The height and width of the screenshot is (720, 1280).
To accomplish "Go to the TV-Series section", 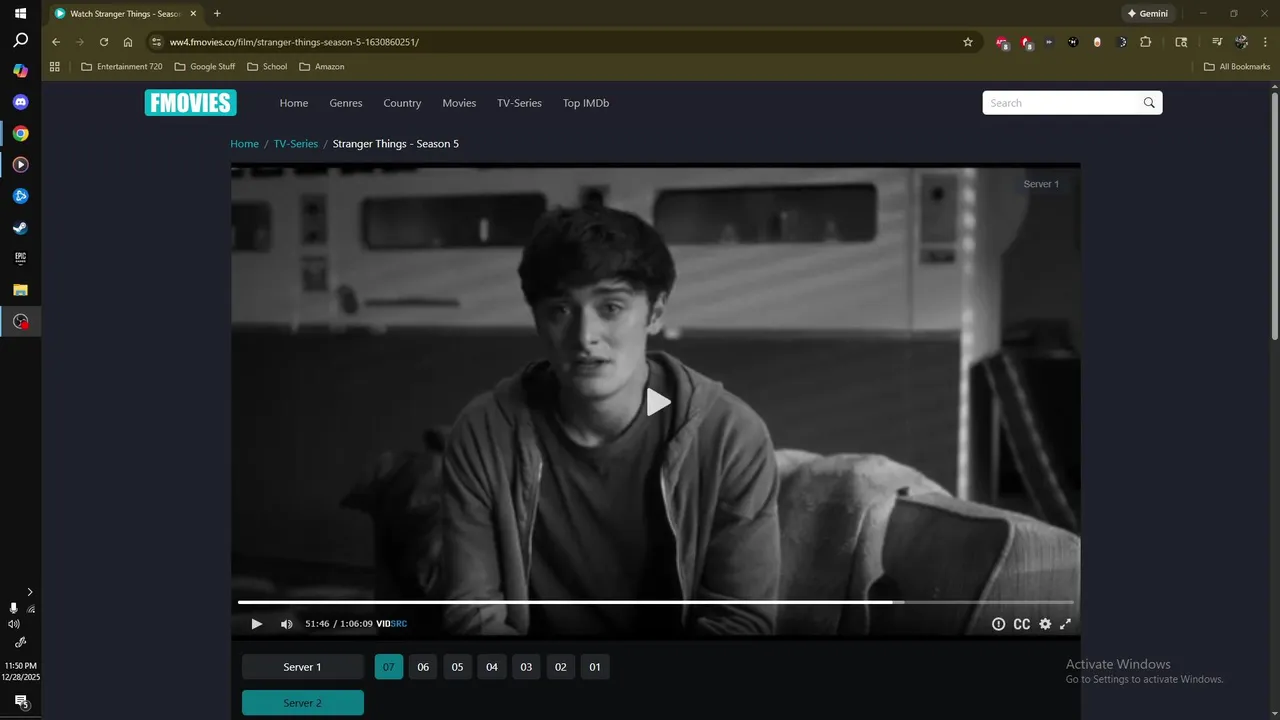I will coord(519,103).
